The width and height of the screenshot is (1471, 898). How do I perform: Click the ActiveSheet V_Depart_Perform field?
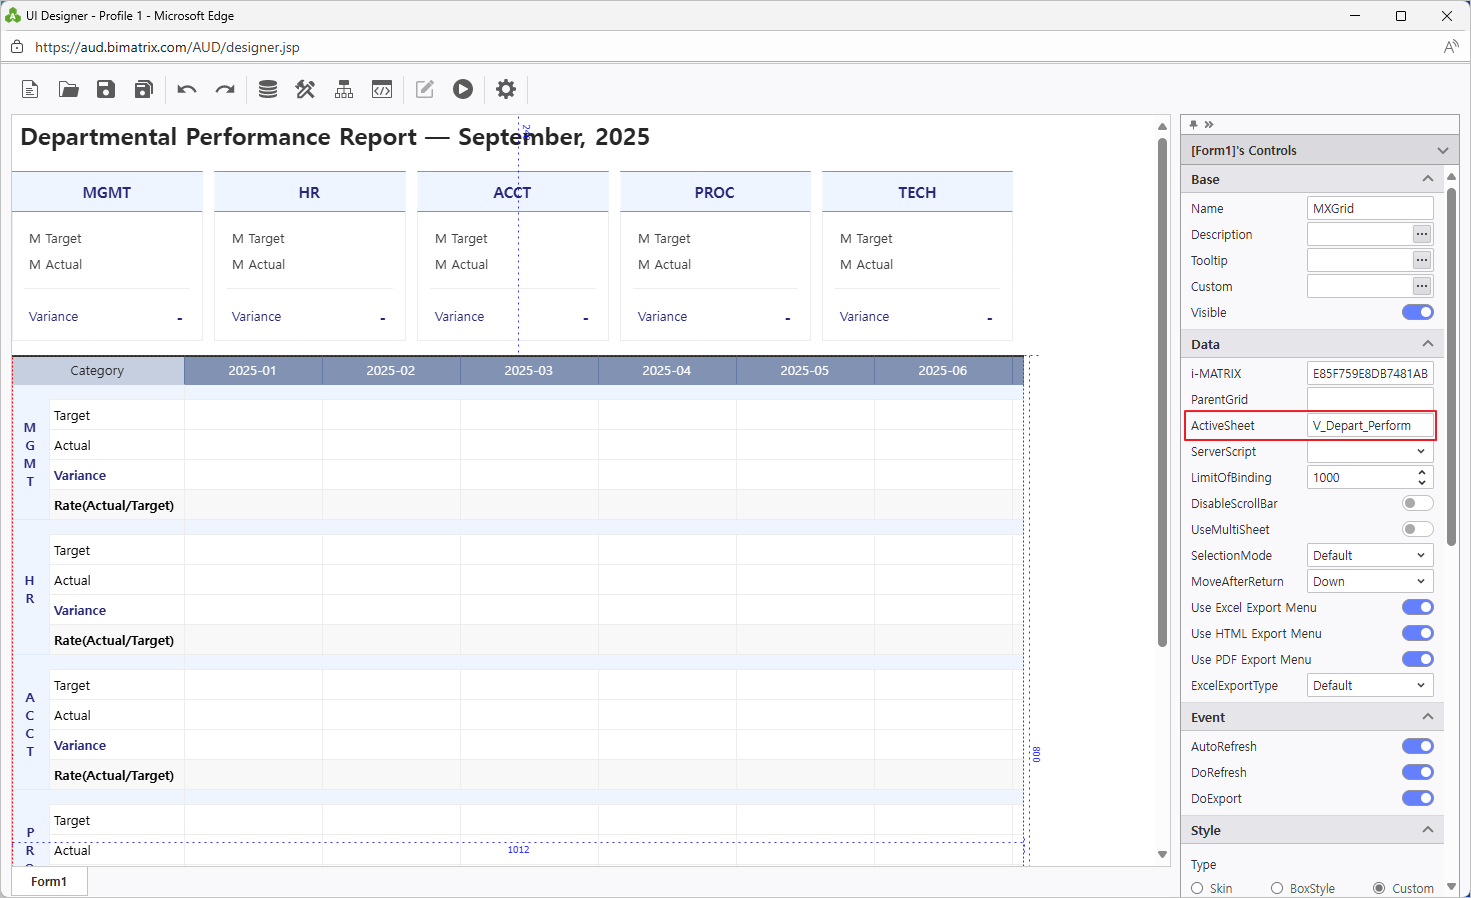tap(1370, 425)
